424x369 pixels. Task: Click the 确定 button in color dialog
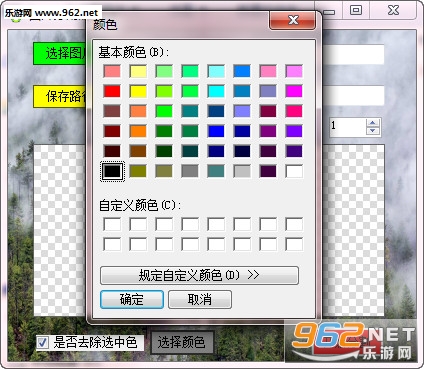[132, 299]
